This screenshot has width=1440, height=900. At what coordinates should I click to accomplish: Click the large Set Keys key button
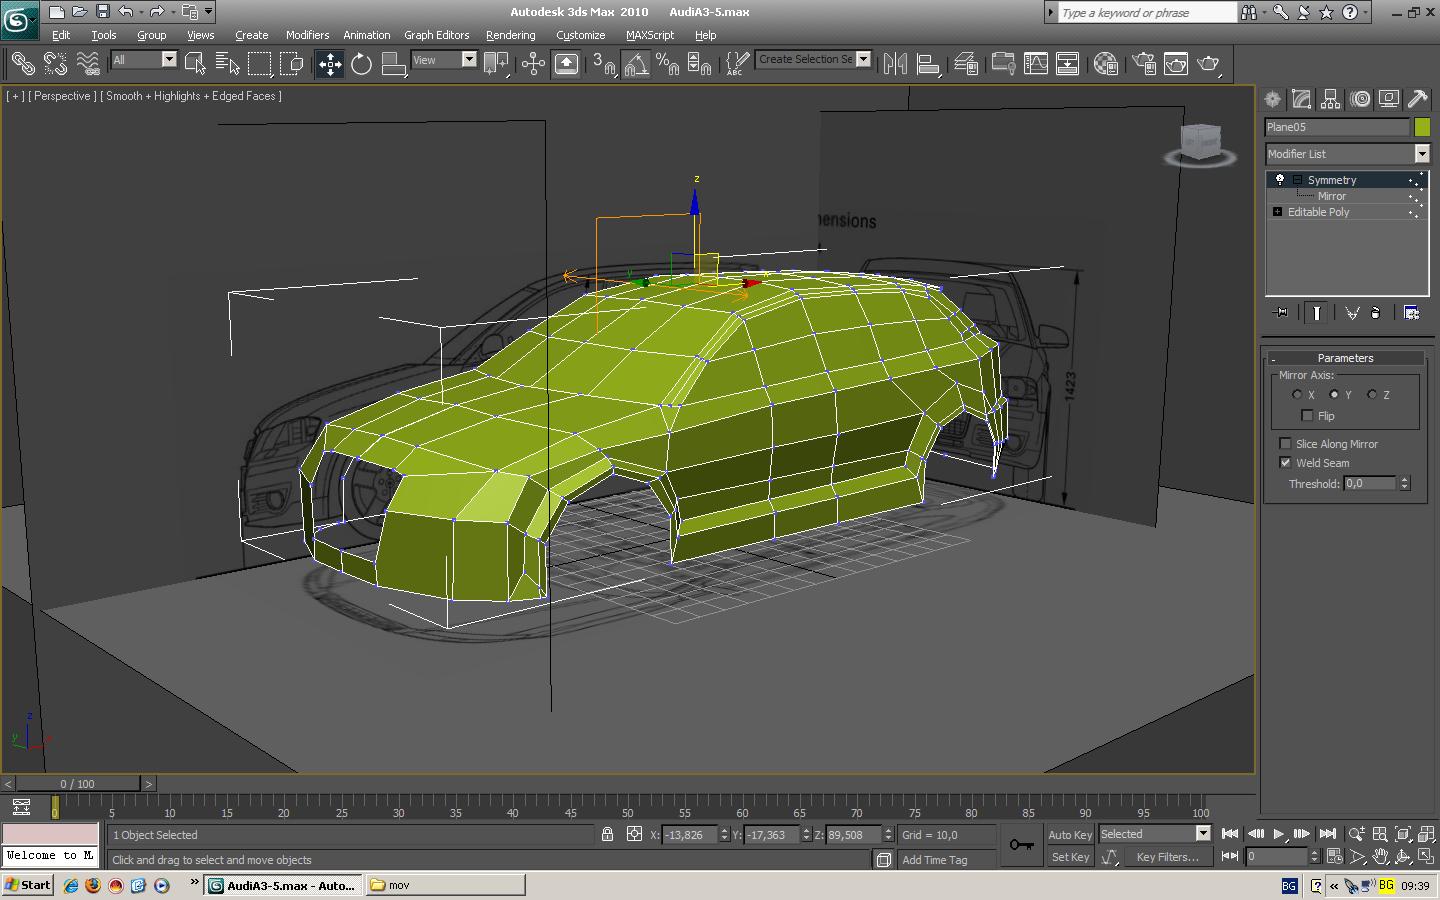coord(1021,845)
